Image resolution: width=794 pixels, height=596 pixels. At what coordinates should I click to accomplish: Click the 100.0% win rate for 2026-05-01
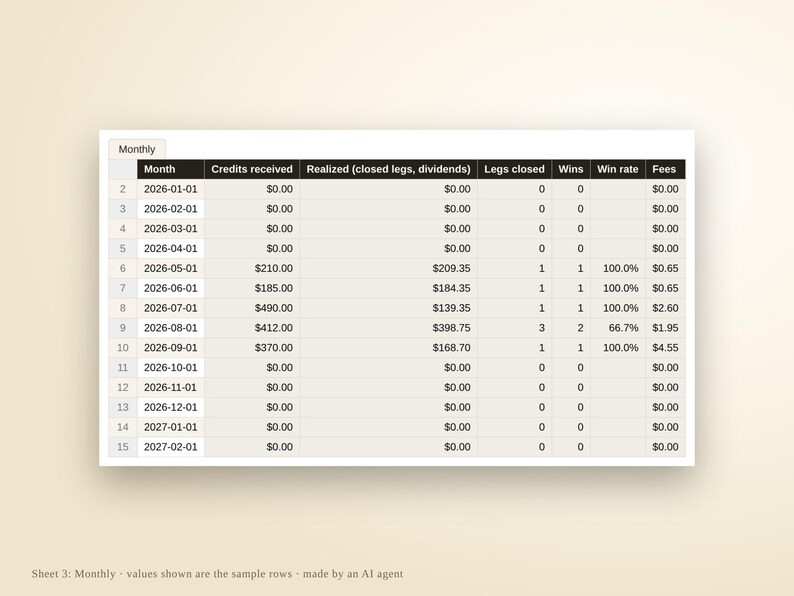618,268
